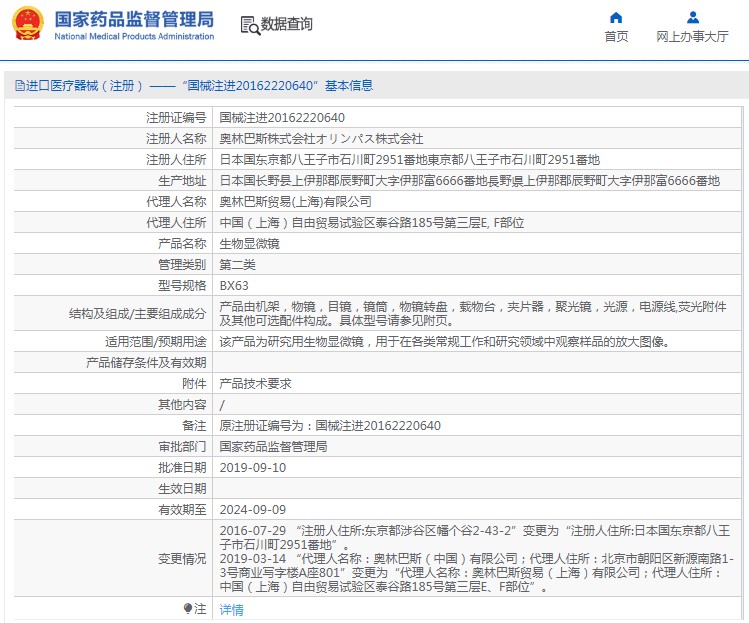Click approval date 2019-09-10

253,468
